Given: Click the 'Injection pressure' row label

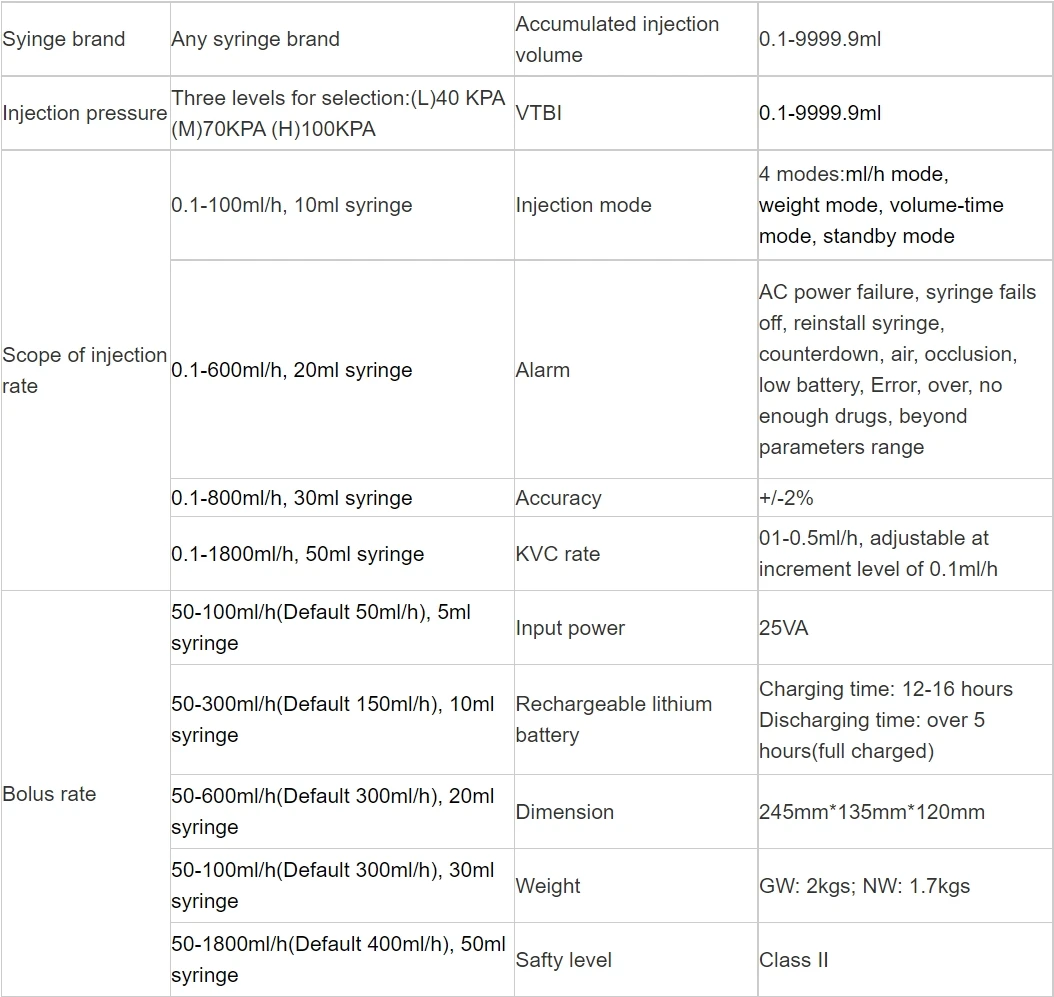Looking at the screenshot, I should [85, 113].
